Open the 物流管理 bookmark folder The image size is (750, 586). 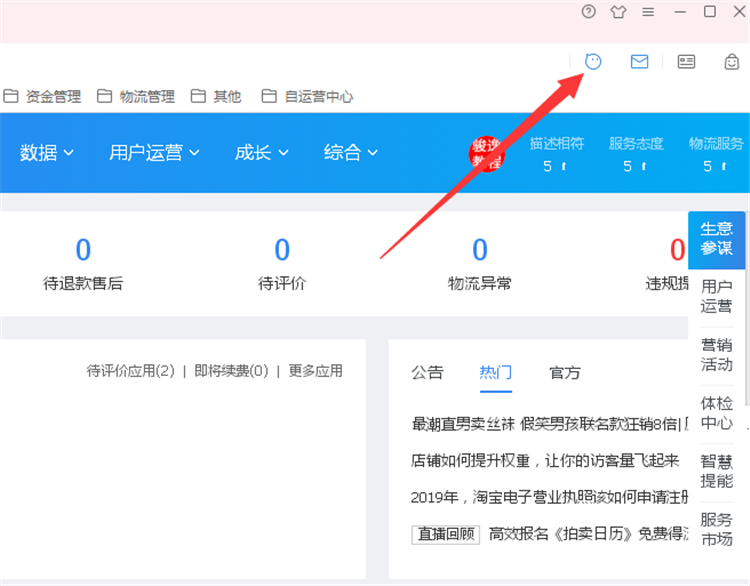coord(136,97)
